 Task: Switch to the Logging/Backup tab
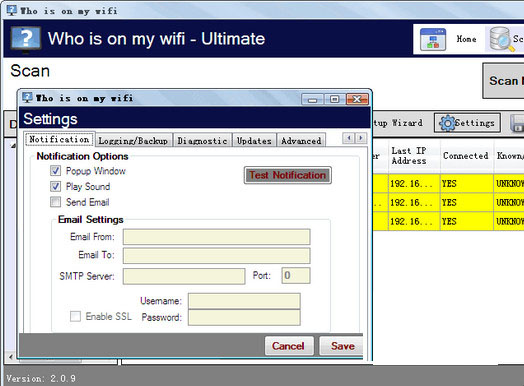click(133, 141)
